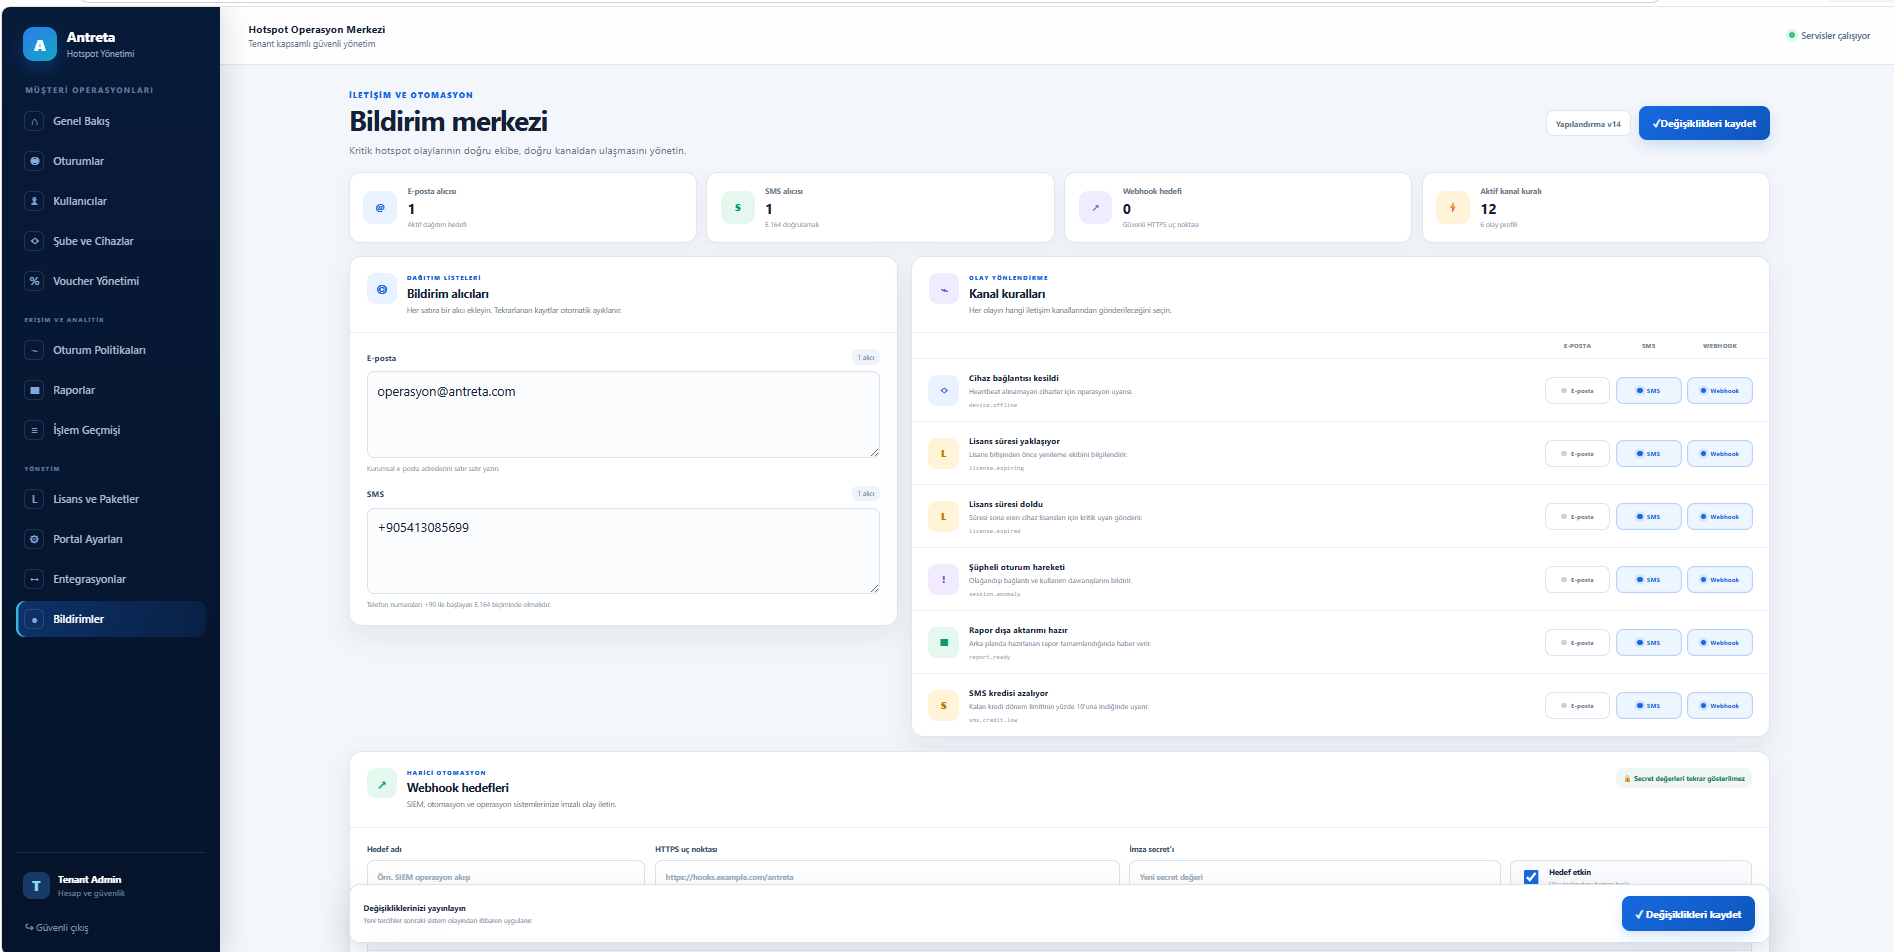The image size is (1894, 952).
Task: Go to Entegrasyonlar menu item
Action: click(x=111, y=579)
